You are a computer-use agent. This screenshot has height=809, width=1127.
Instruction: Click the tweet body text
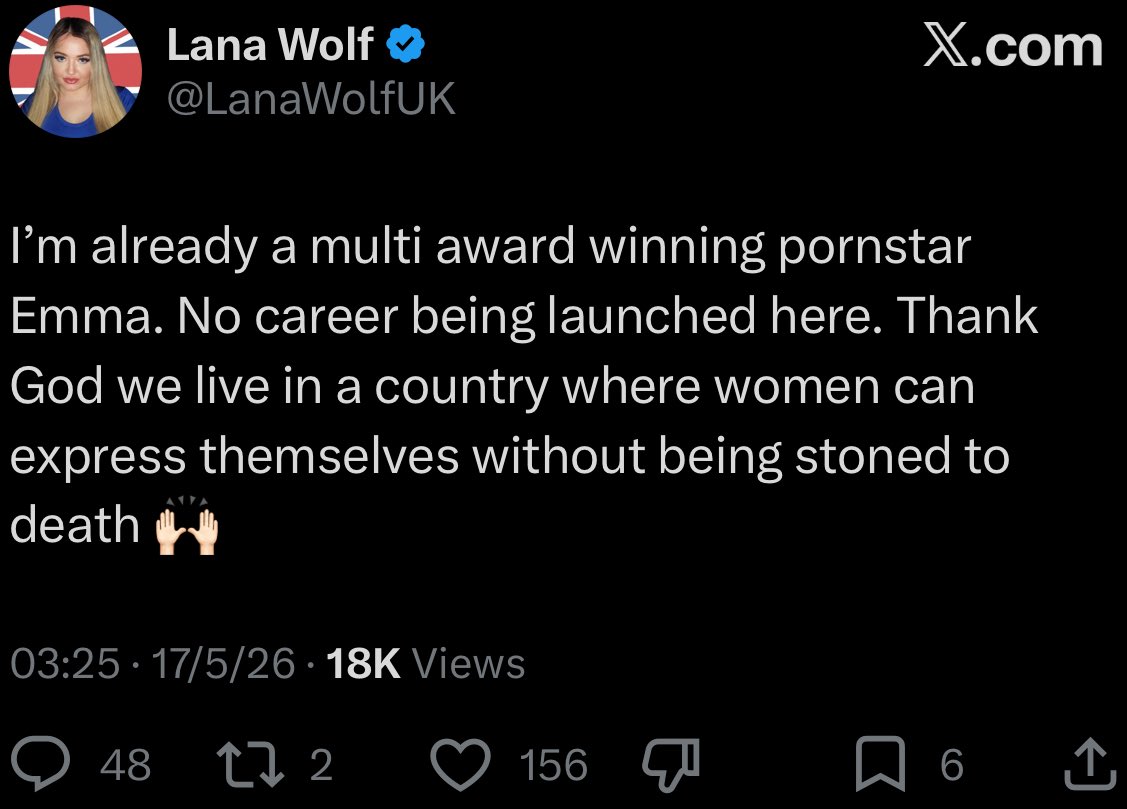click(525, 386)
